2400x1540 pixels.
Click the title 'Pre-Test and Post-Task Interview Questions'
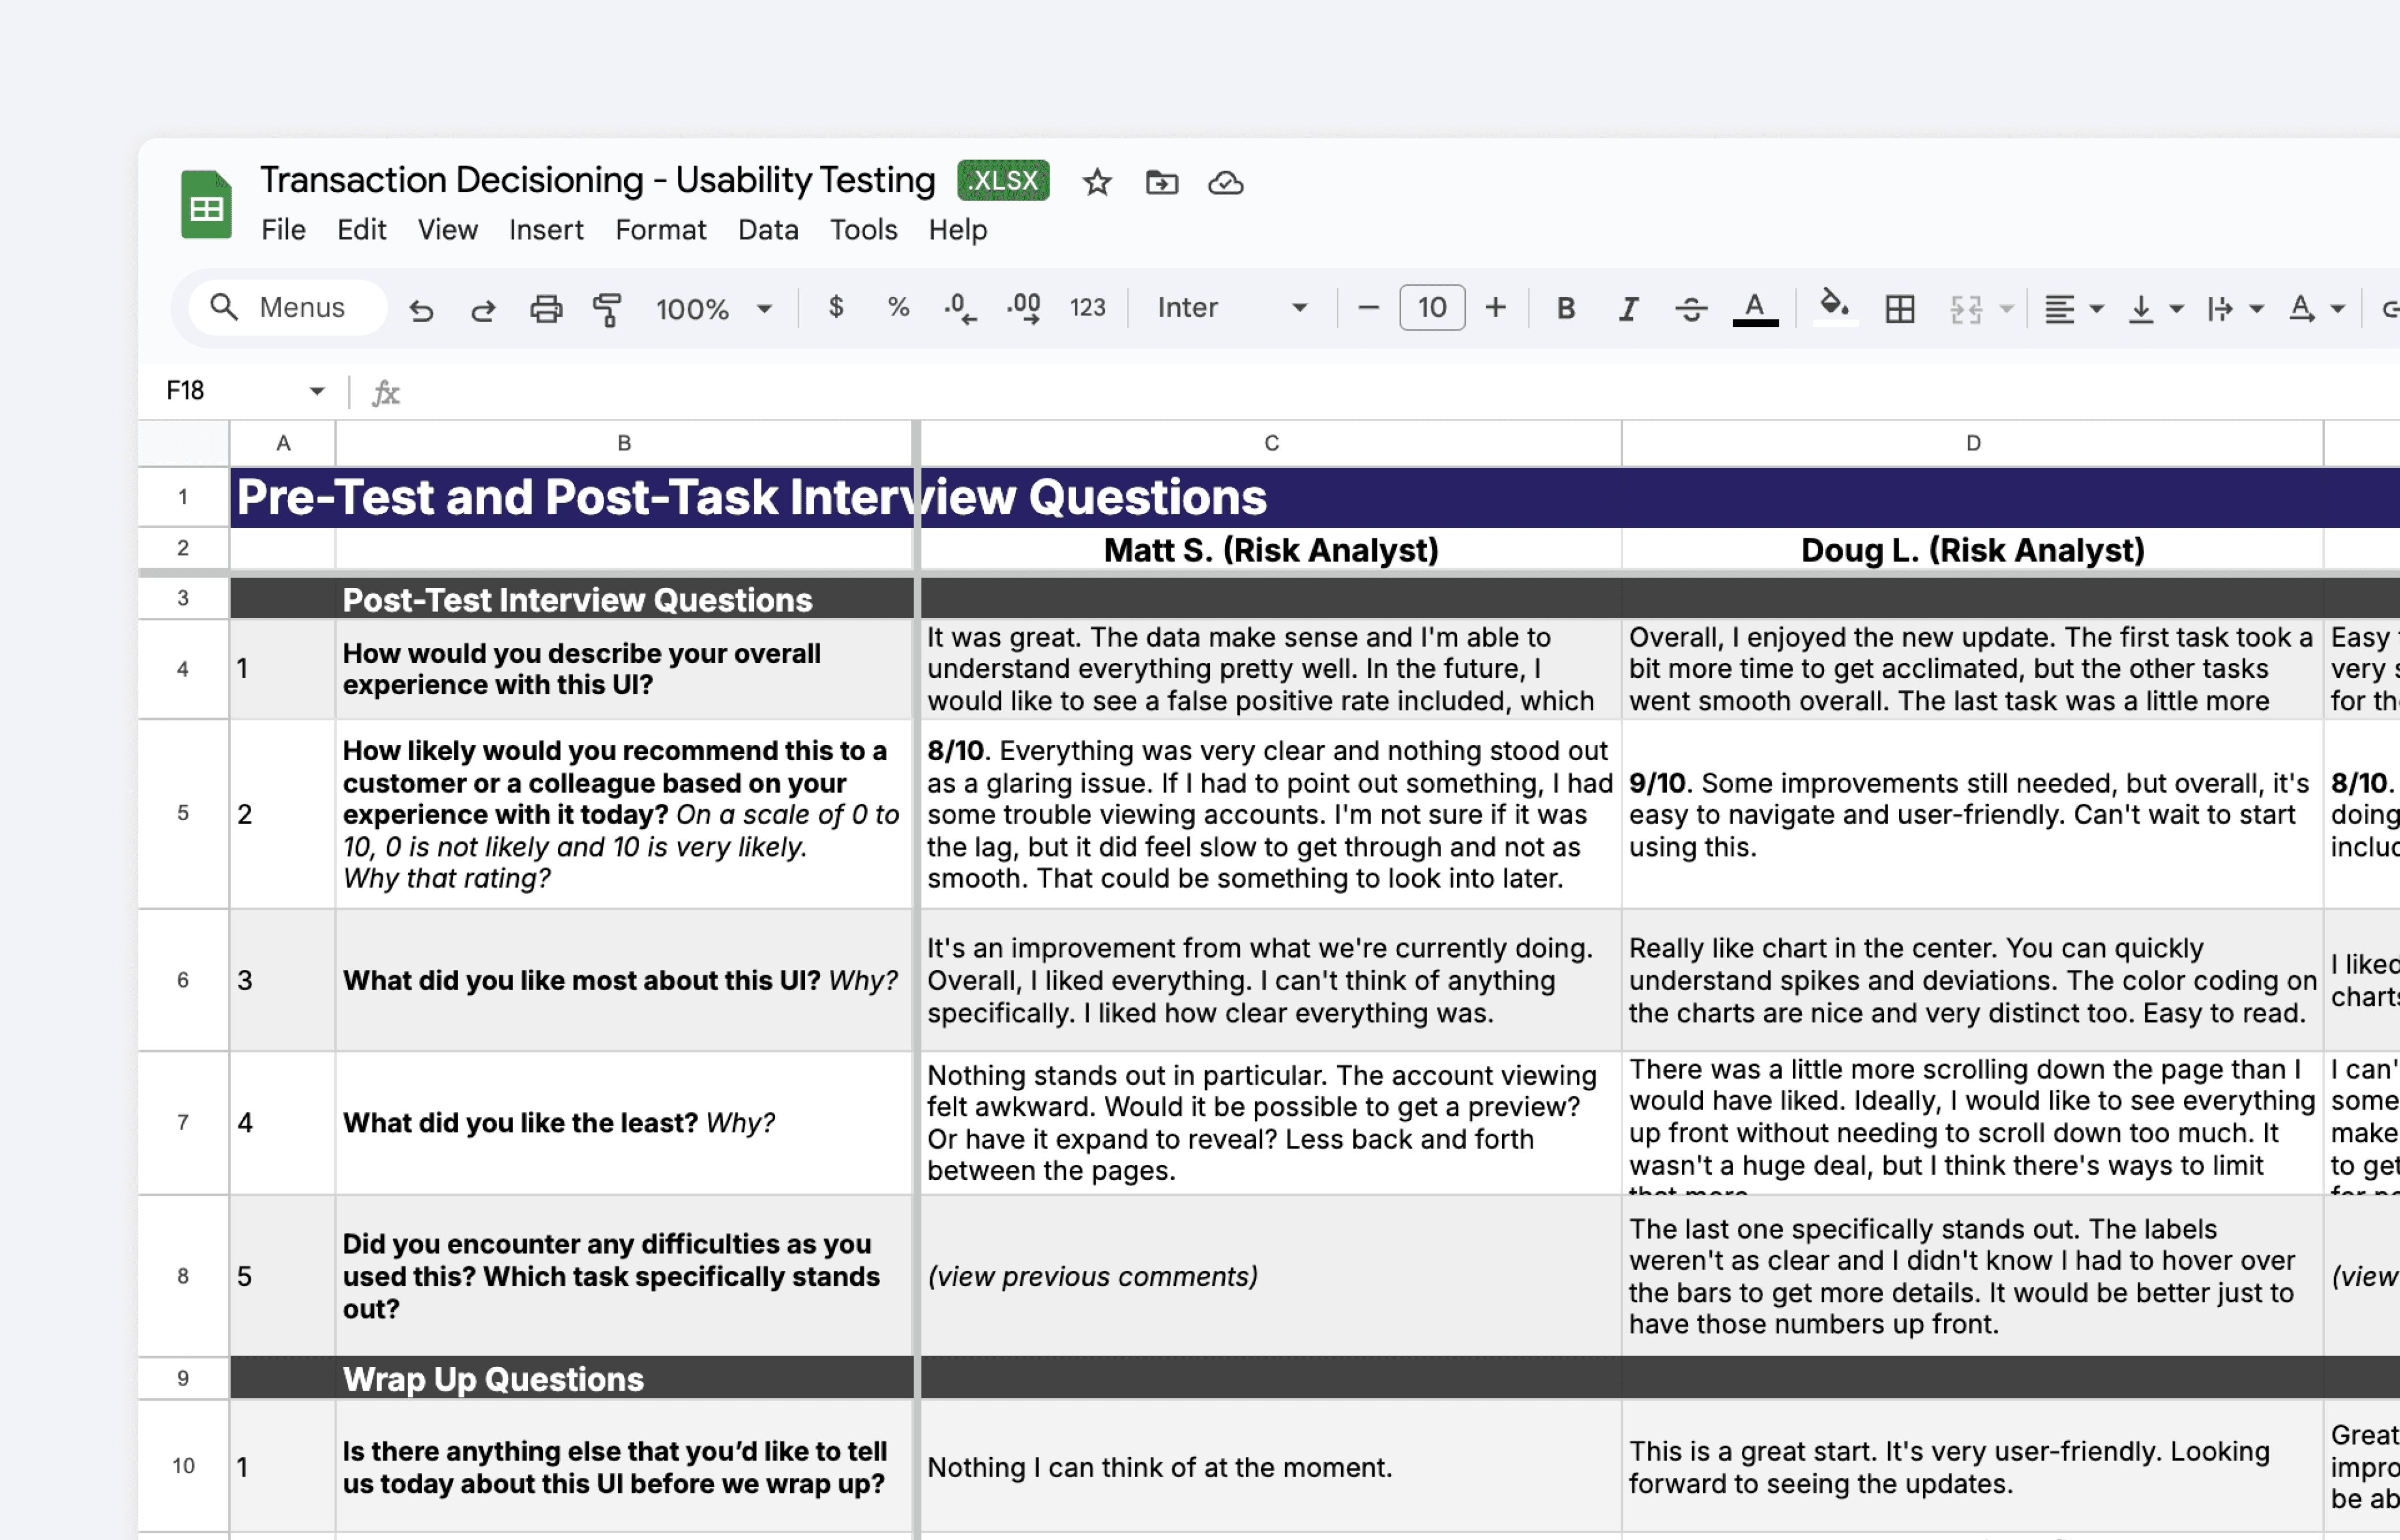[752, 497]
